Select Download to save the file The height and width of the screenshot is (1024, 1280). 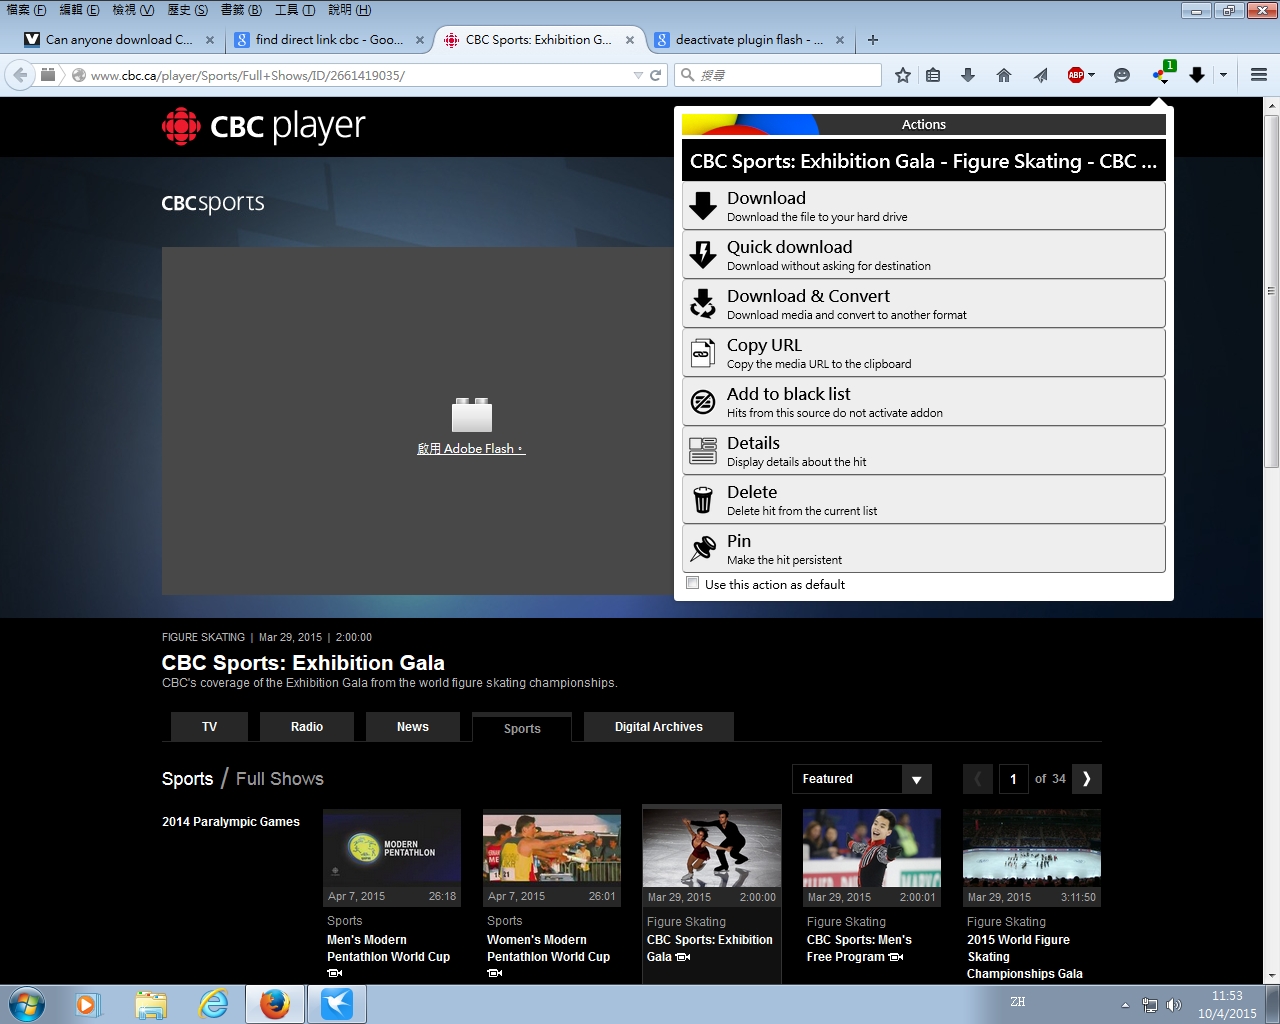pos(924,205)
